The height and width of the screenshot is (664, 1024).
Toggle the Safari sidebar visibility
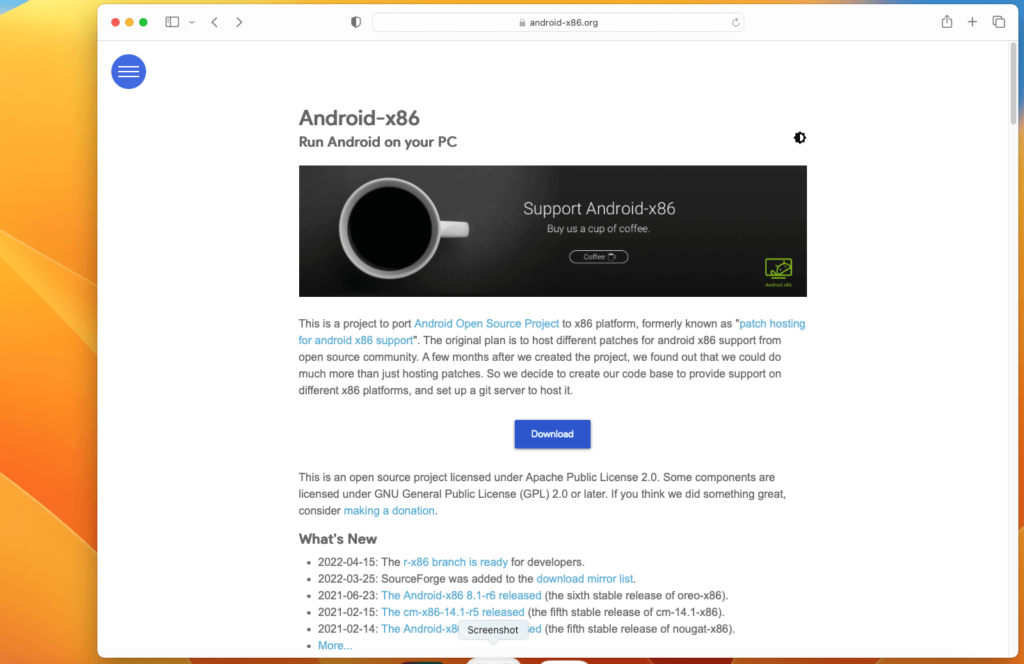pos(171,21)
